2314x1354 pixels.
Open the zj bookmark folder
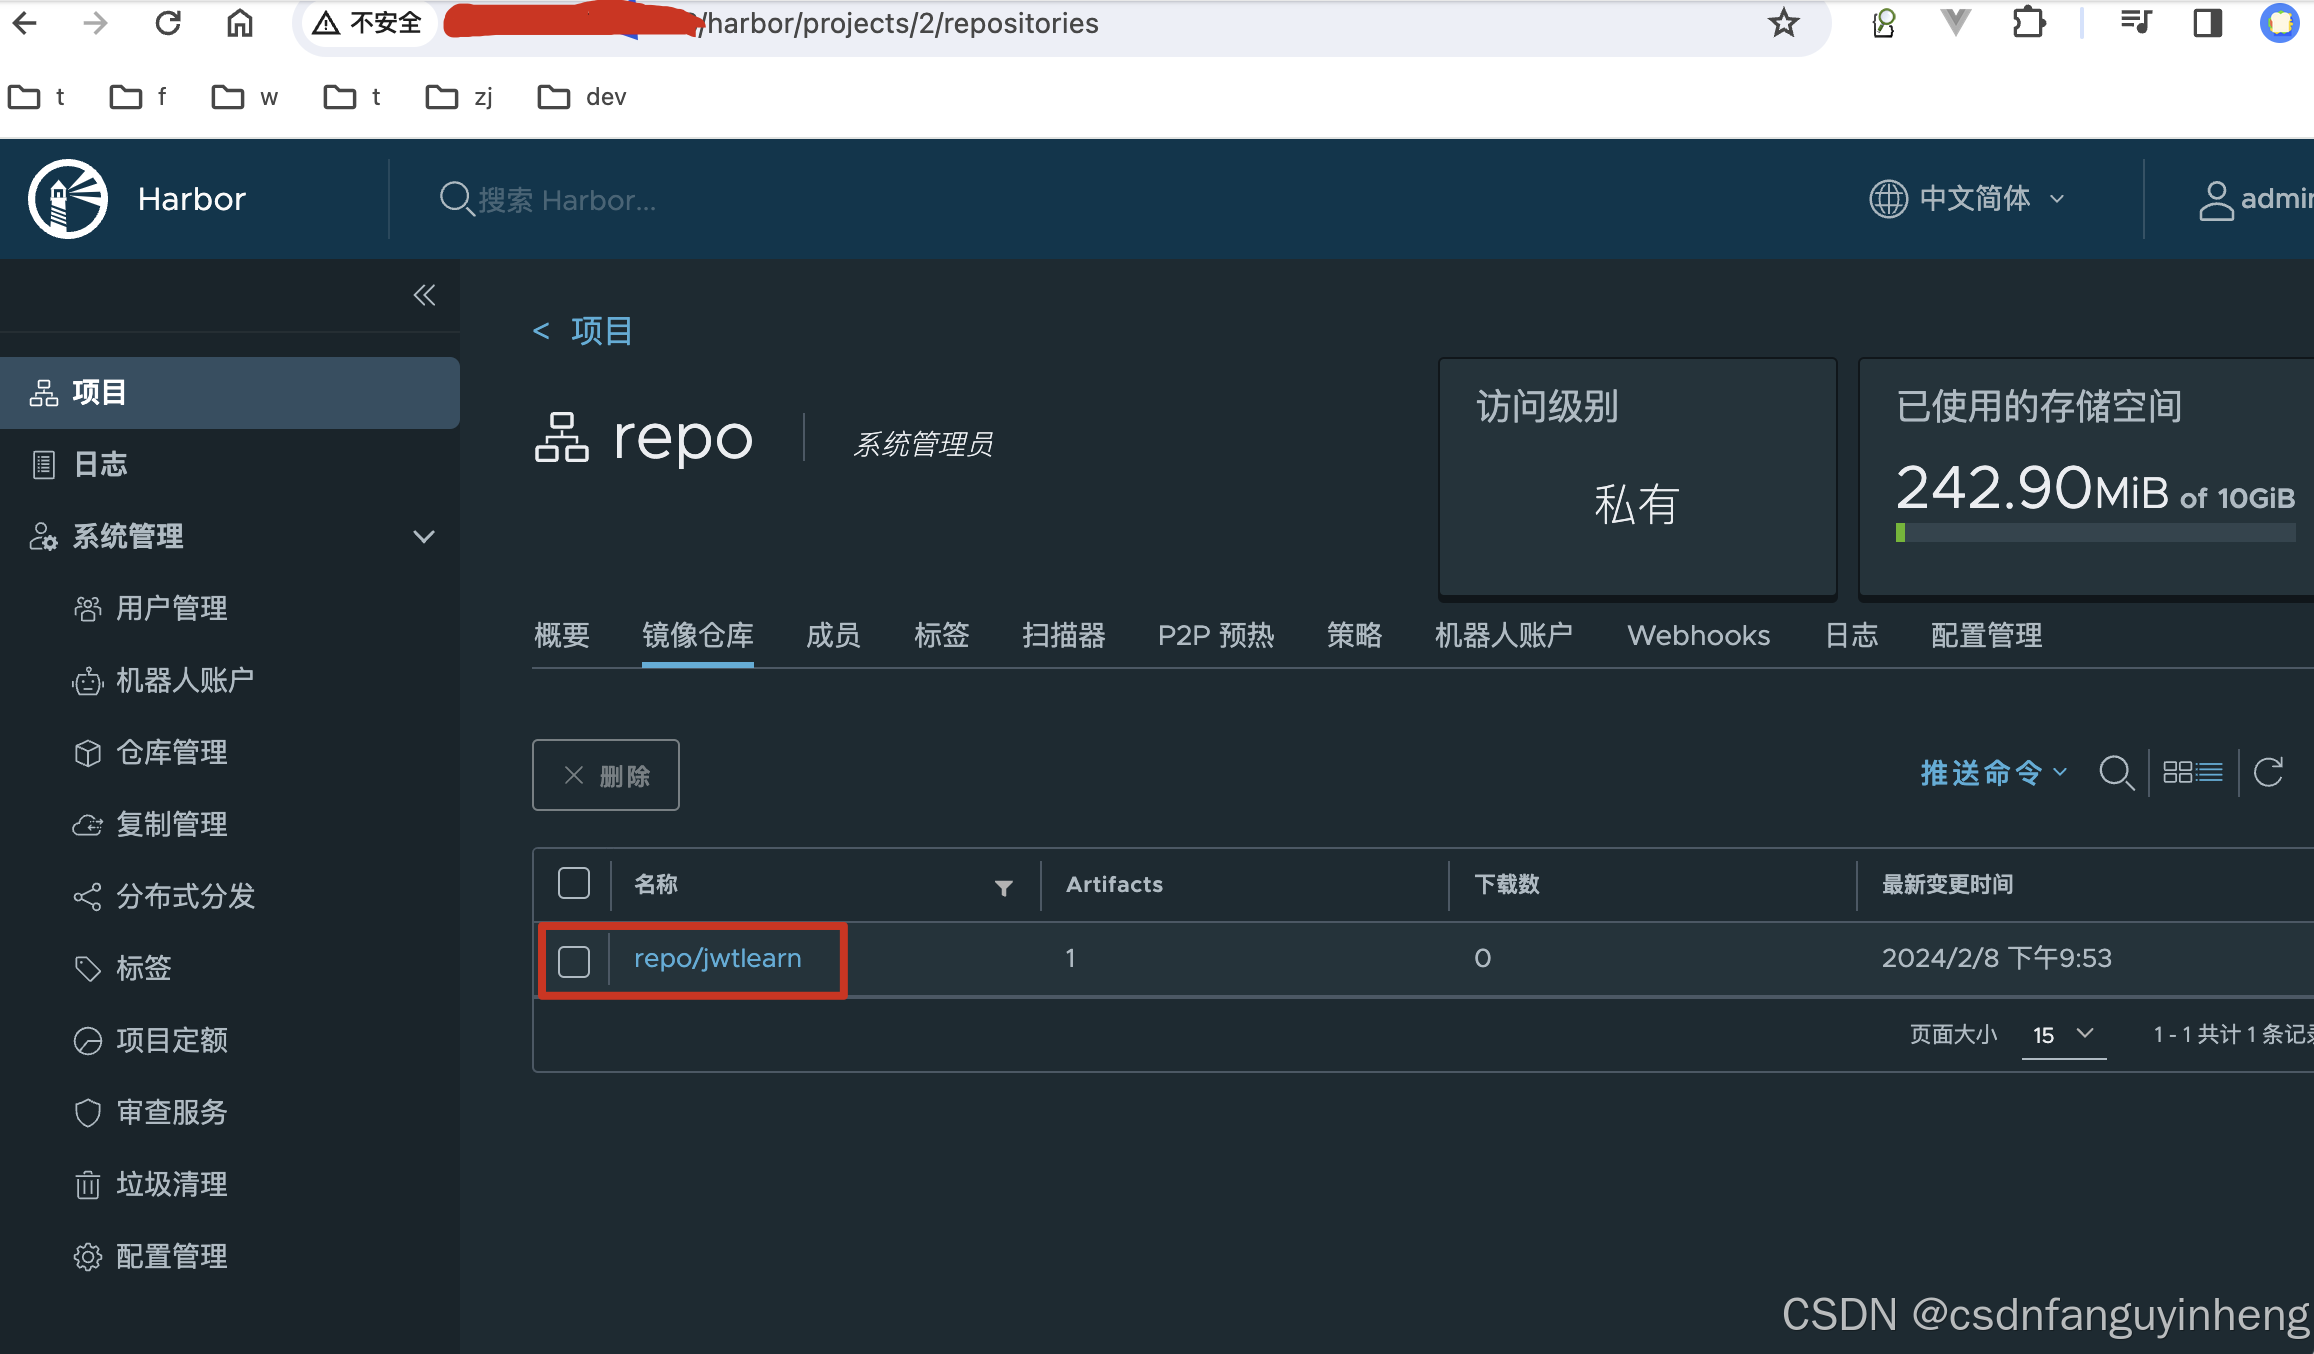coord(460,97)
